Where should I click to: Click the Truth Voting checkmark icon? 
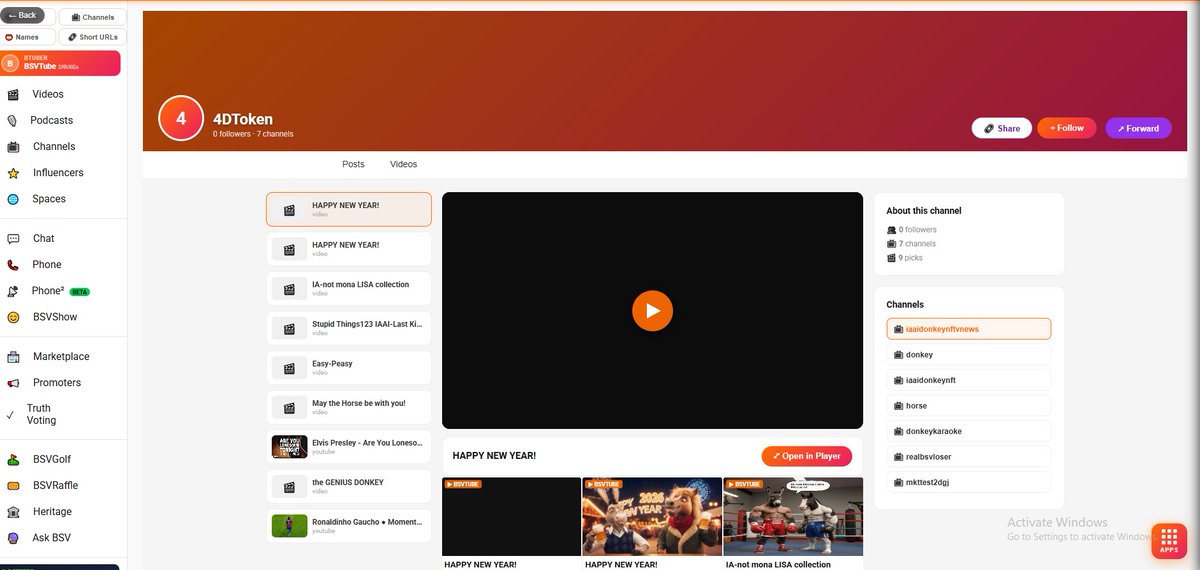tap(10, 414)
